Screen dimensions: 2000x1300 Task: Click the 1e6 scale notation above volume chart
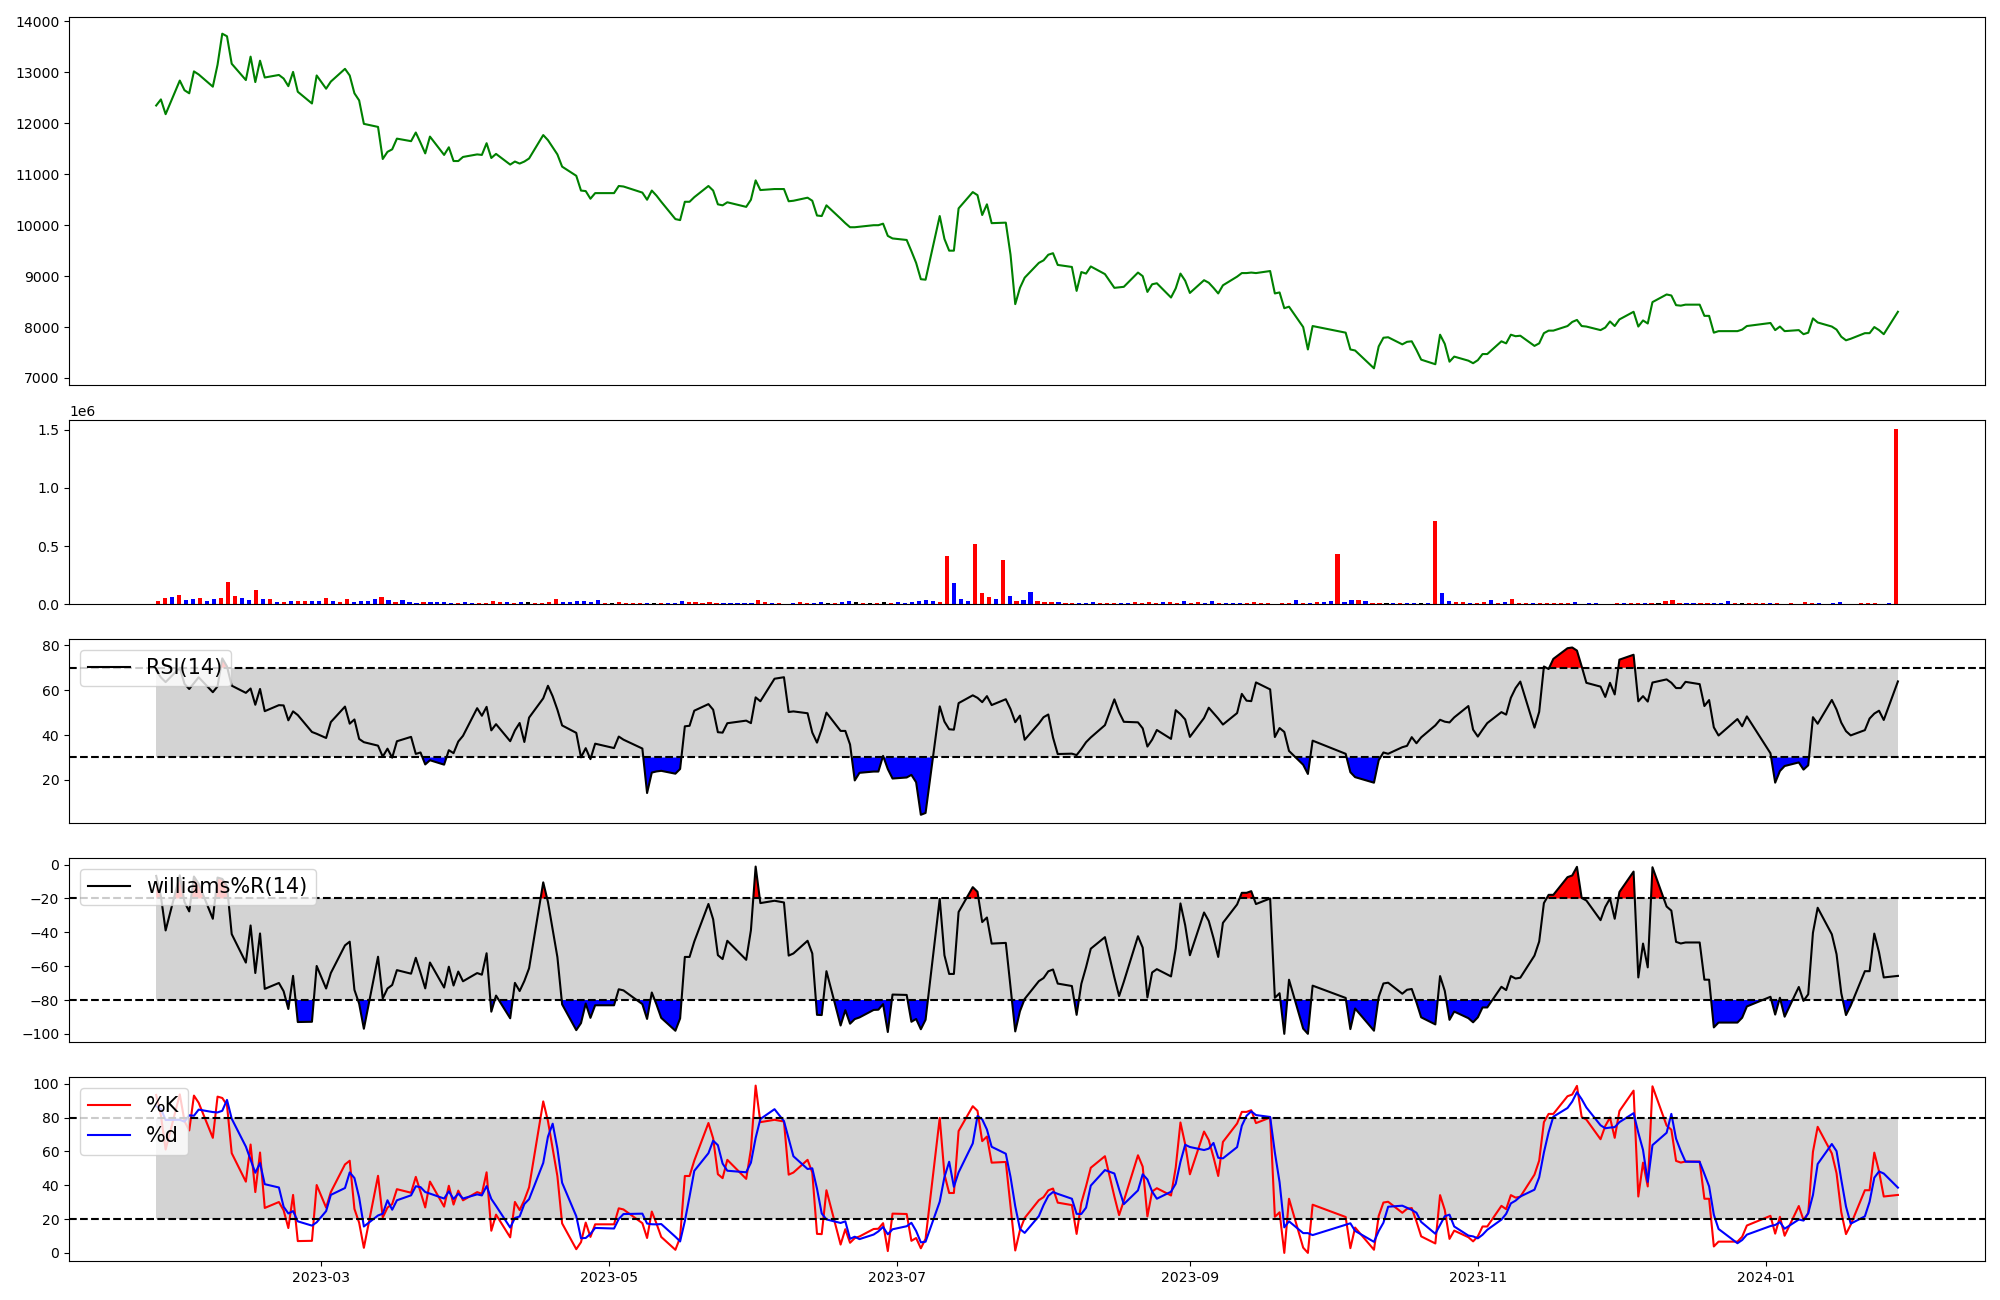tap(82, 411)
